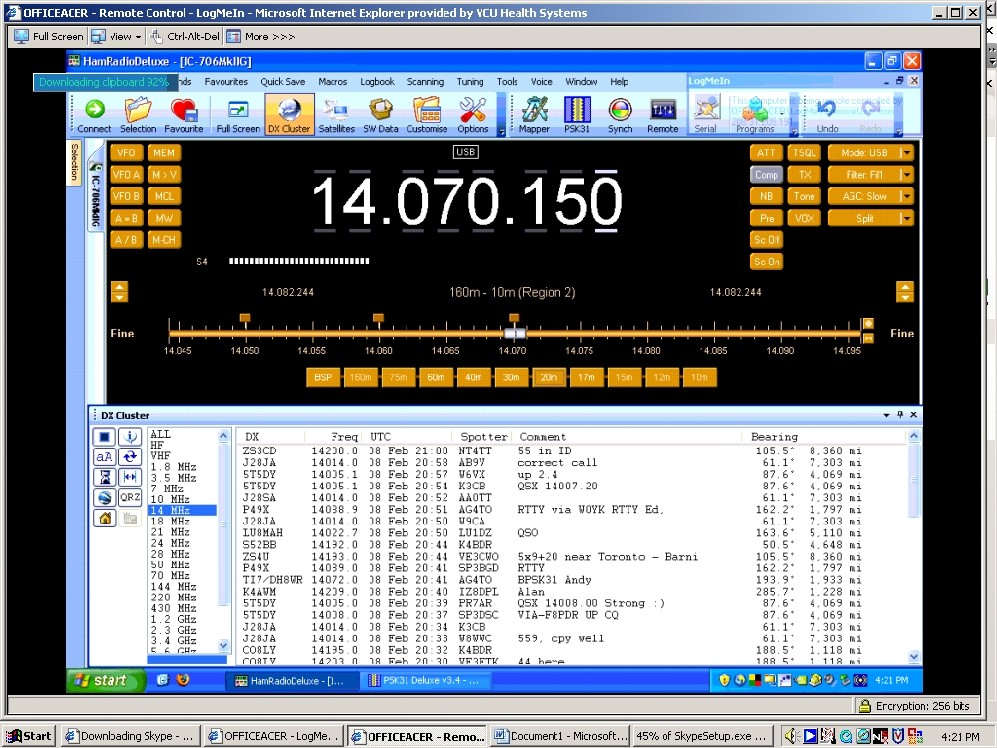Toggle the Pre preamp button

[766, 218]
